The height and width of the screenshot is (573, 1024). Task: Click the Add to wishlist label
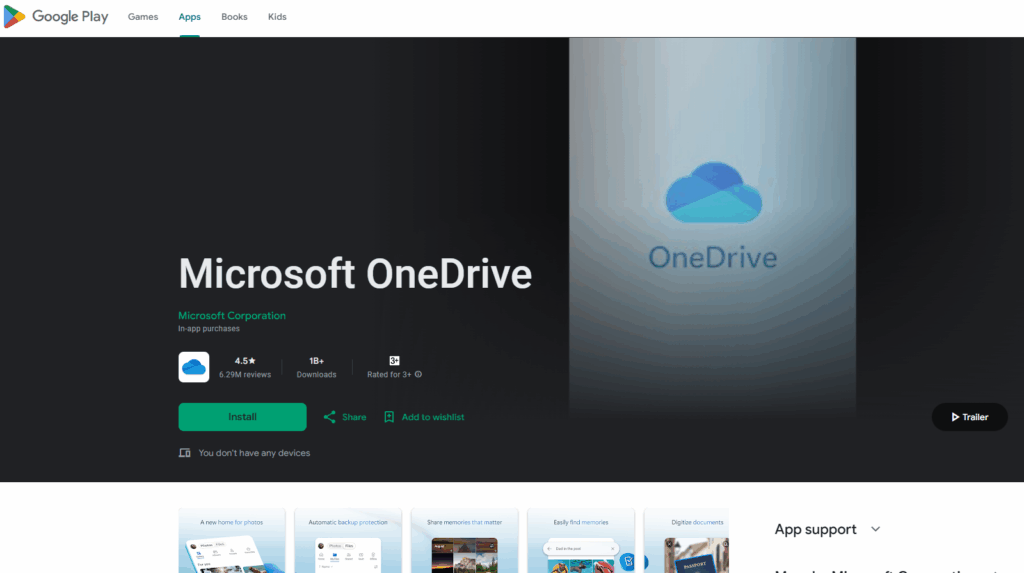point(433,417)
